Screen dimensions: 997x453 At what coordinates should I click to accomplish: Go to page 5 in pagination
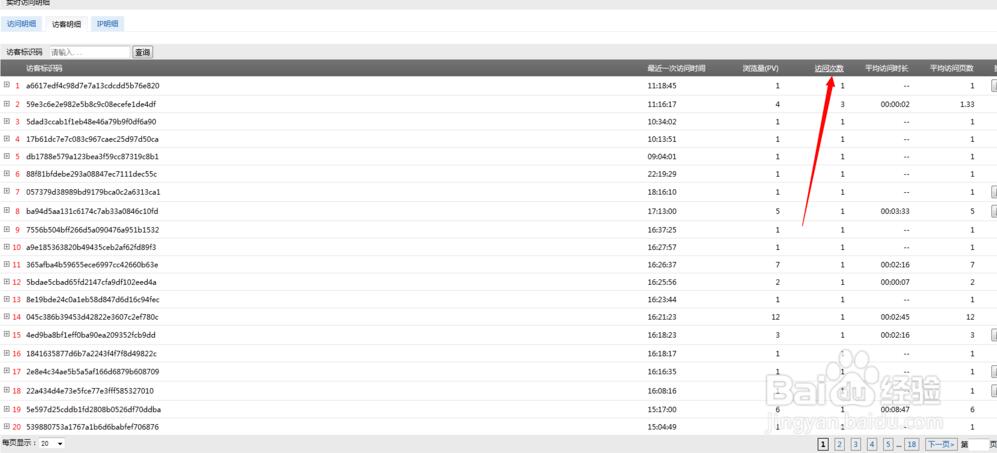click(x=888, y=444)
